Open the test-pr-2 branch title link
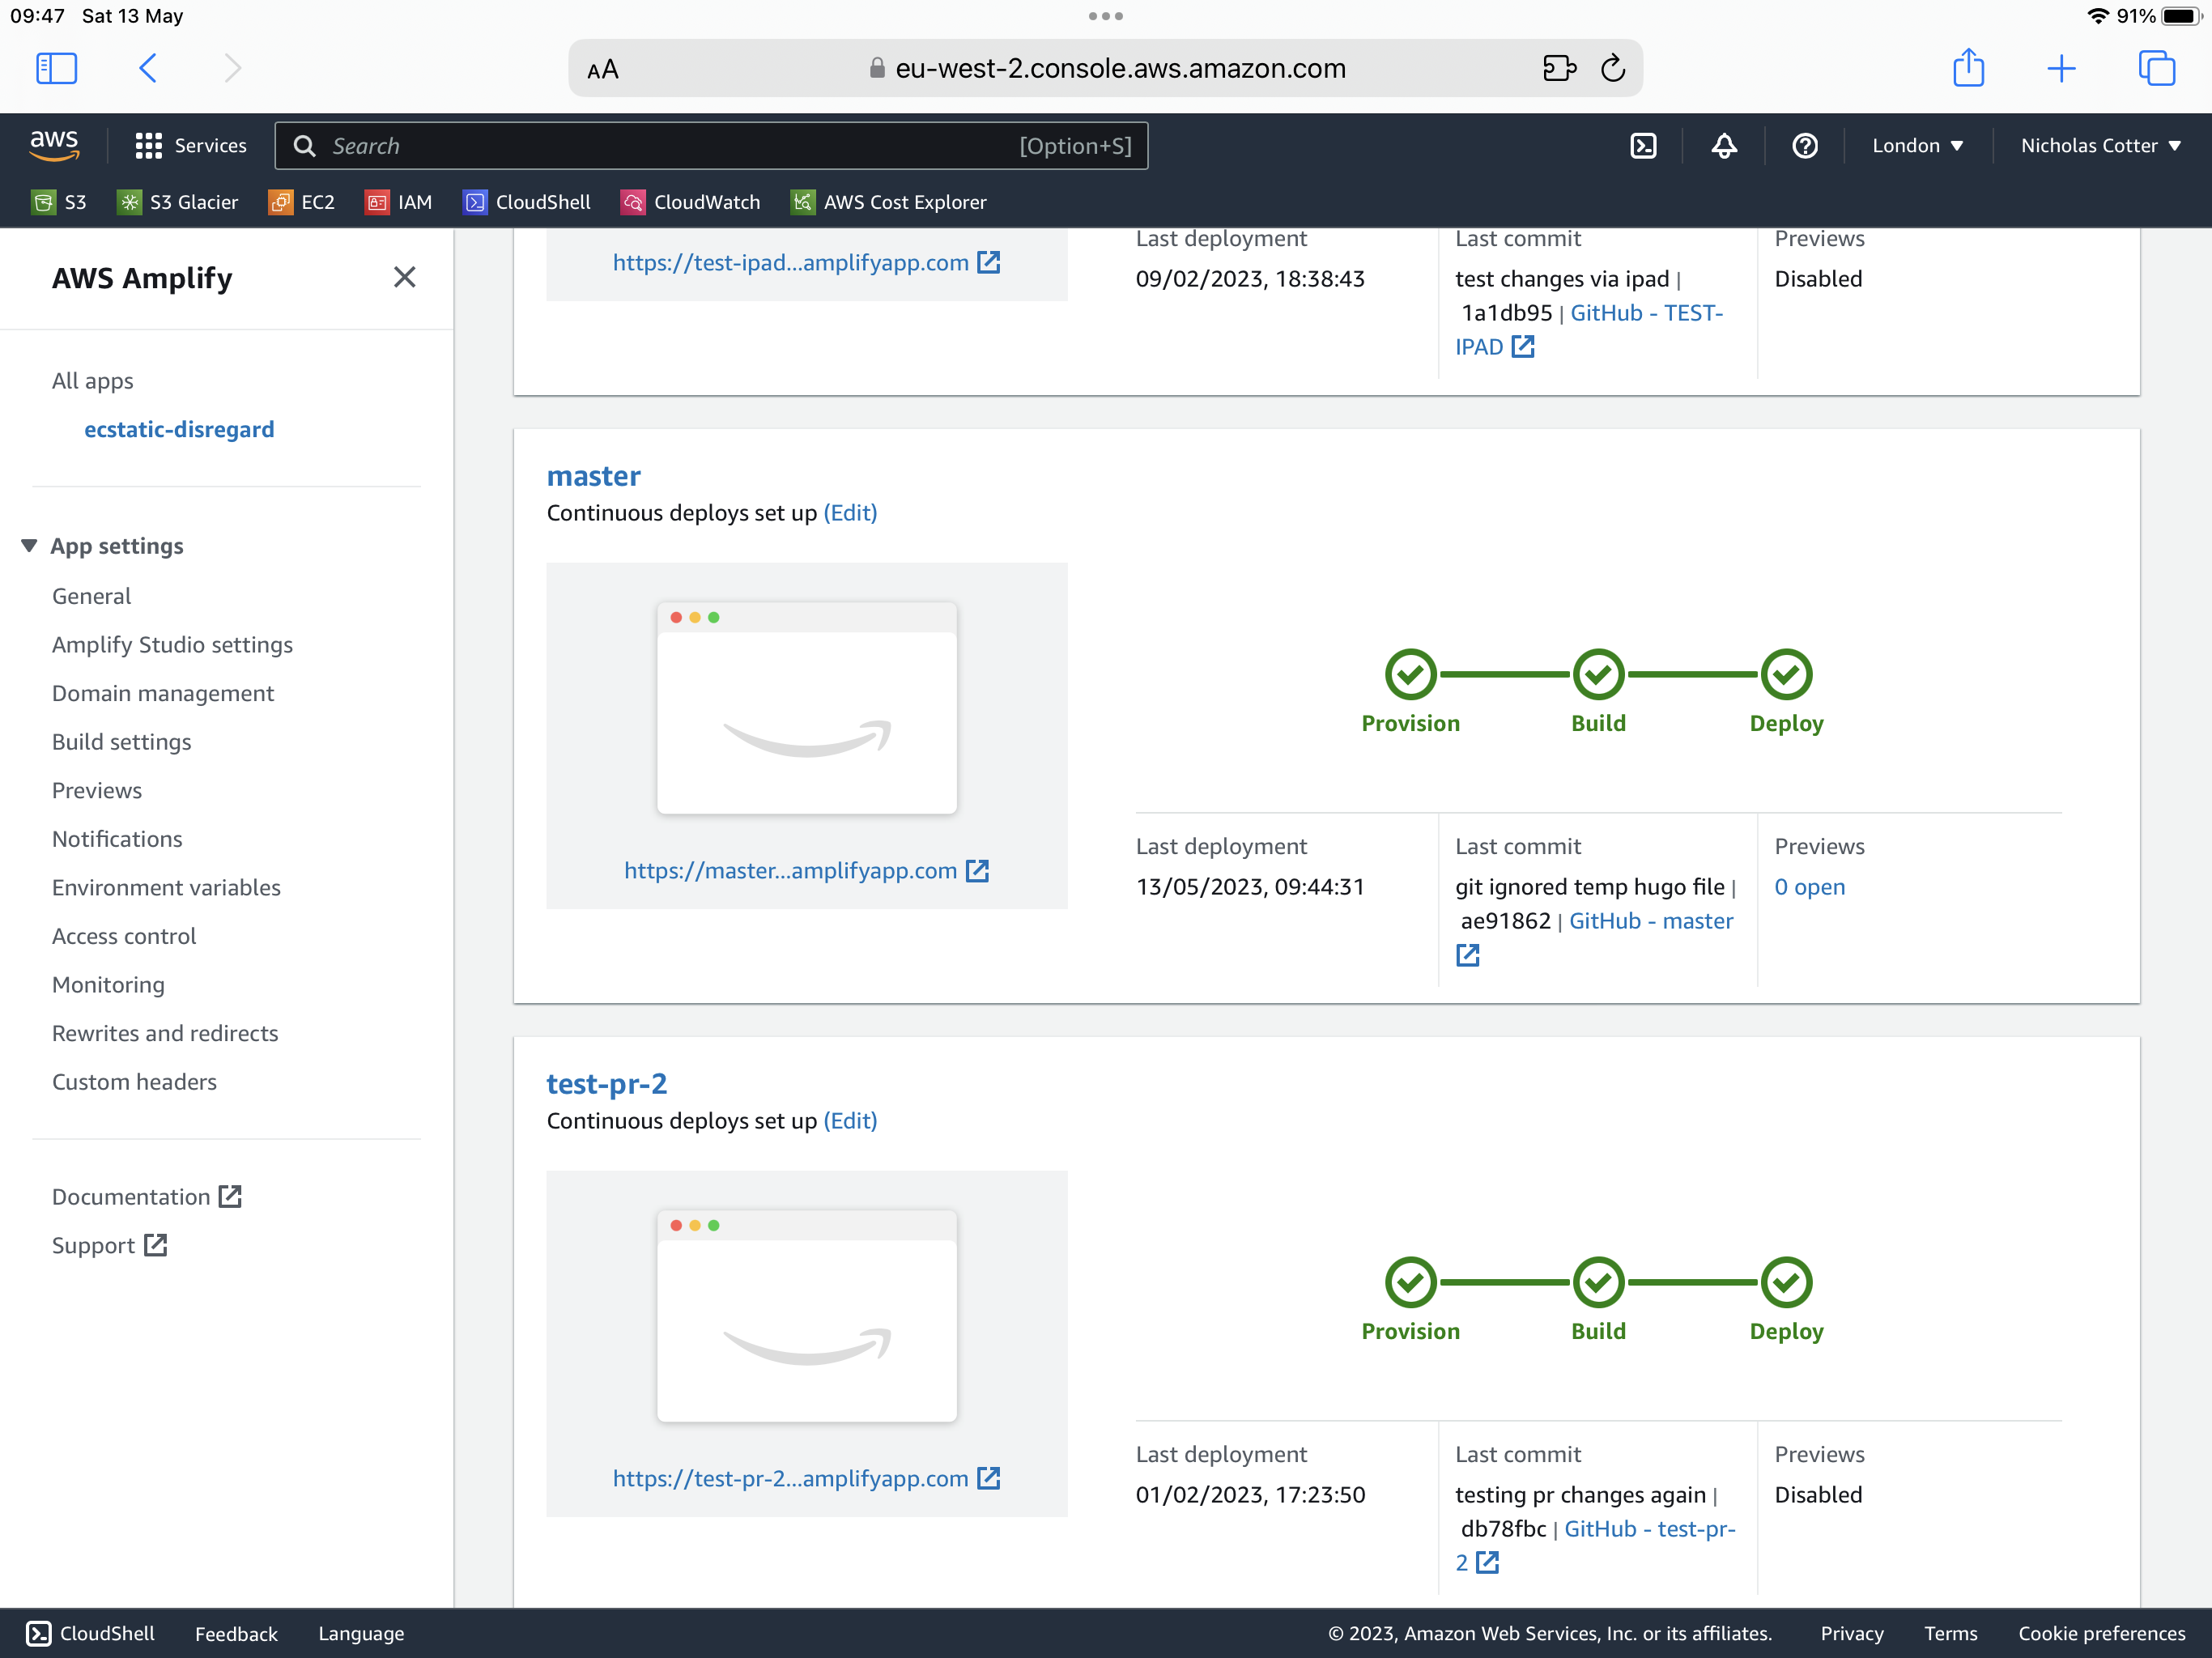This screenshot has width=2212, height=1658. pyautogui.click(x=606, y=1084)
